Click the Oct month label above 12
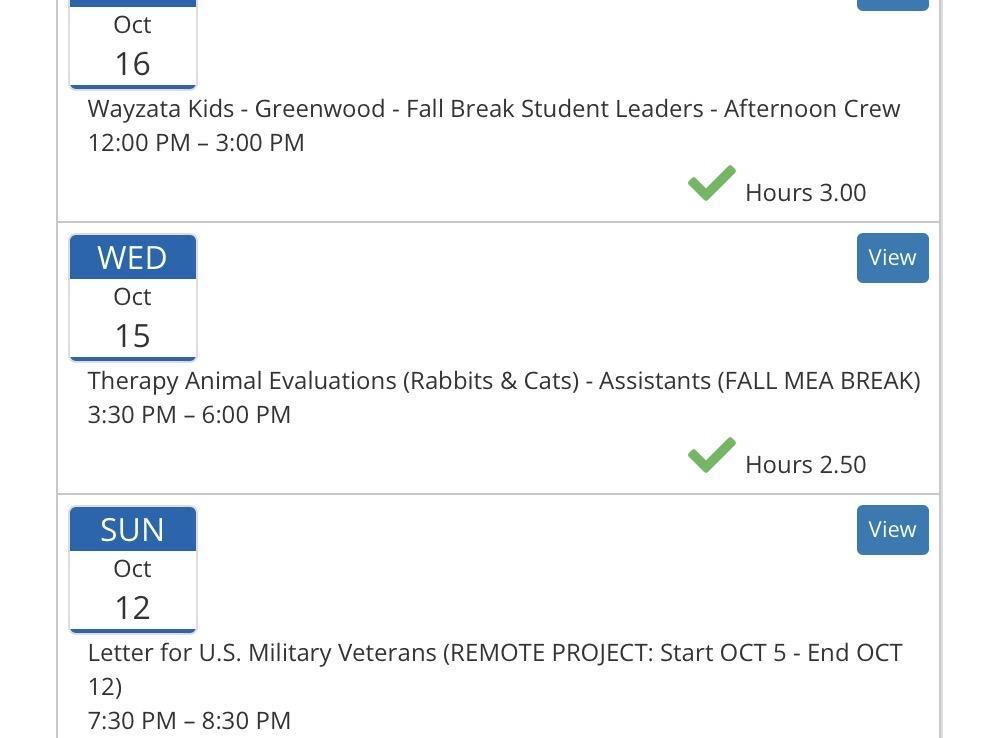Viewport: 984px width, 738px height. (x=133, y=569)
